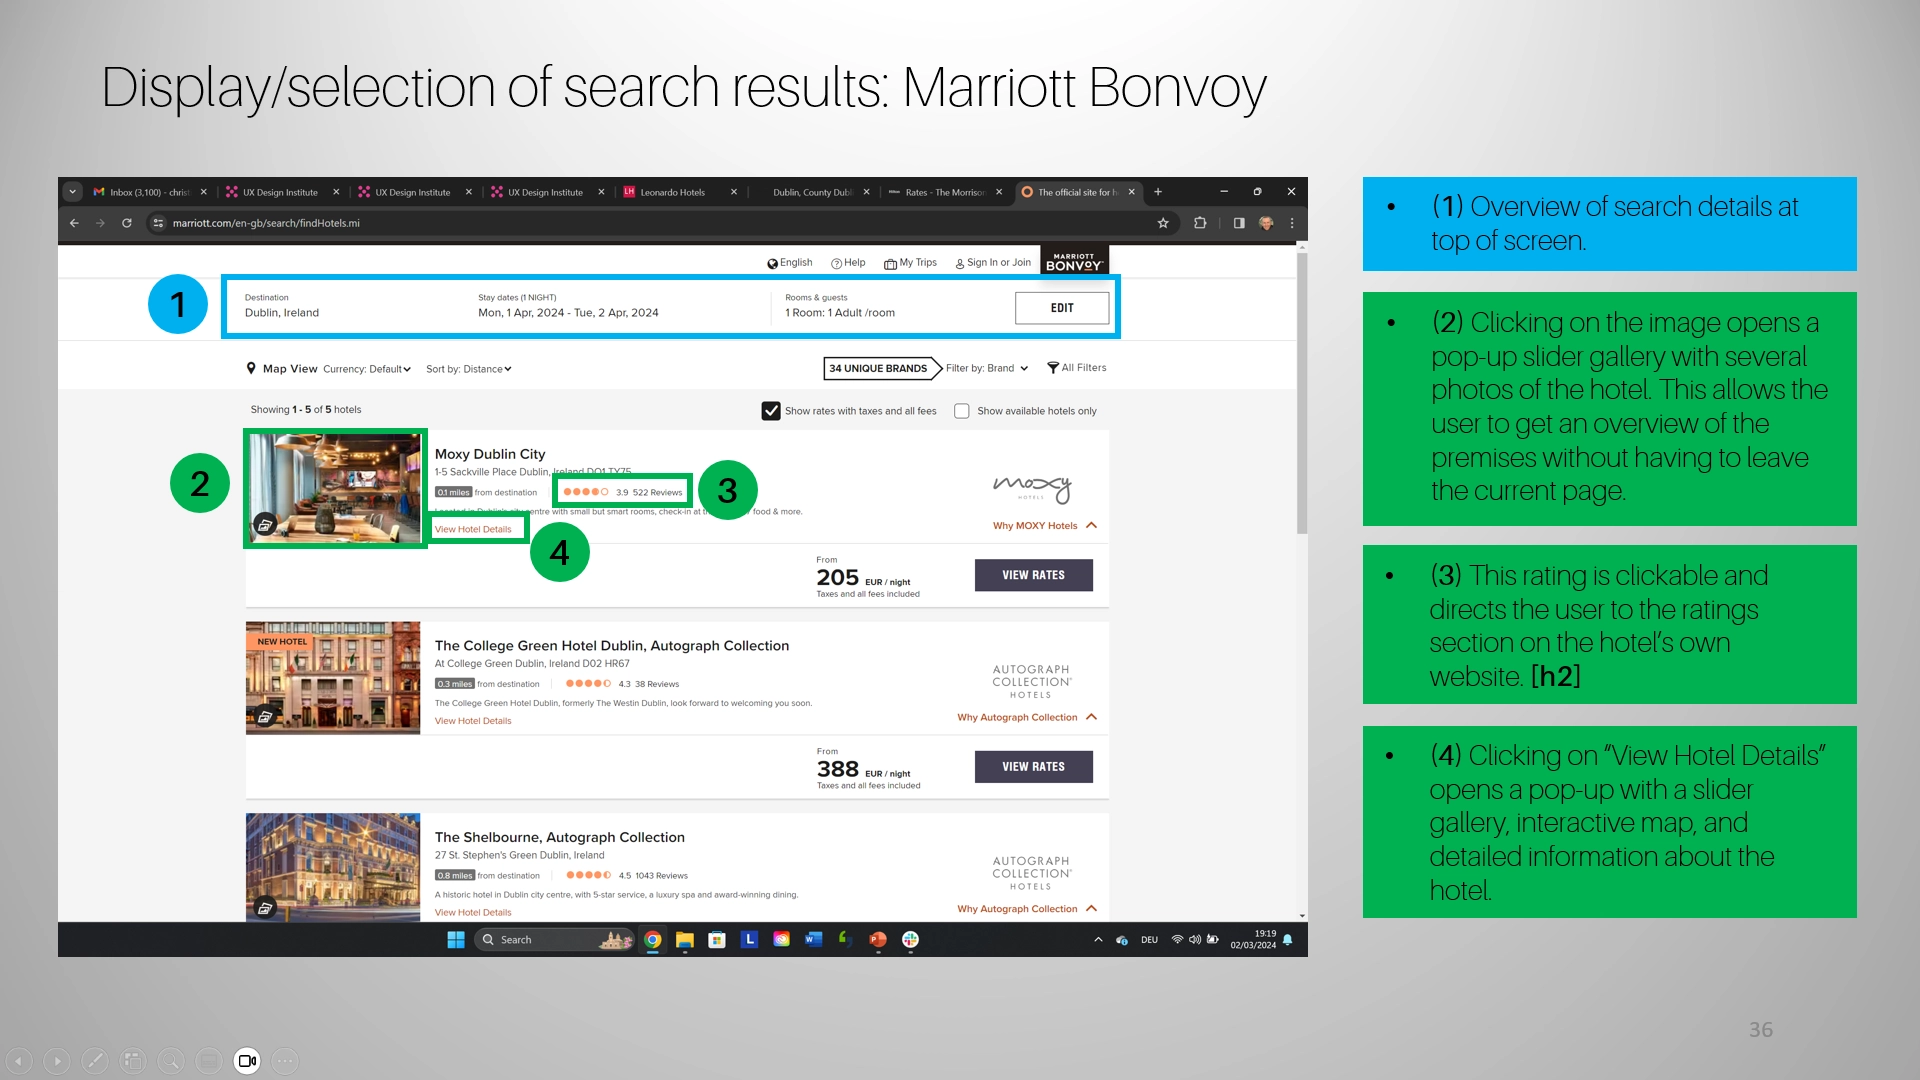
Task: Click VIEW RATES for Moxy Dublin City
Action: [1033, 575]
